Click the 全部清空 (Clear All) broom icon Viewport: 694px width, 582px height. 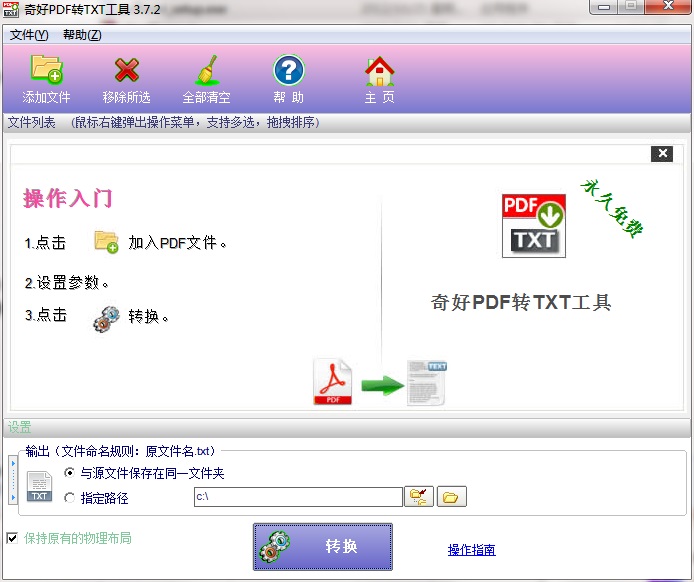206,70
